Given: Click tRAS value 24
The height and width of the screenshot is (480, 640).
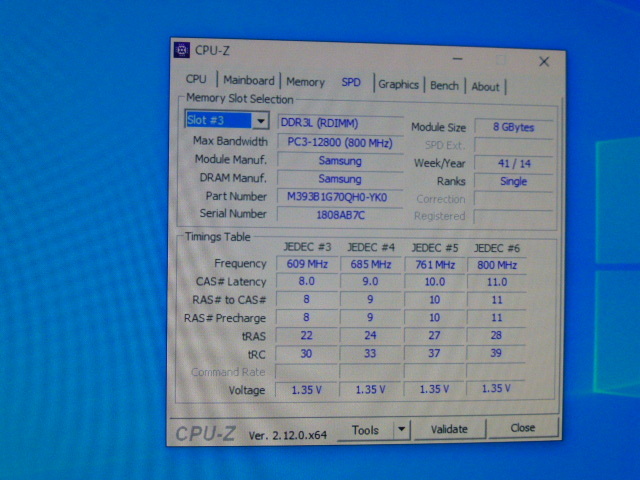Looking at the screenshot, I should (x=370, y=335).
